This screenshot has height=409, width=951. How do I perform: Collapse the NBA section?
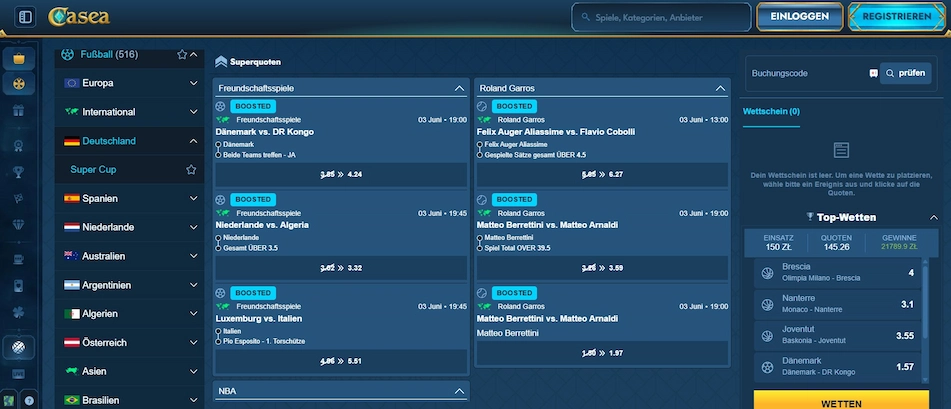[459, 391]
